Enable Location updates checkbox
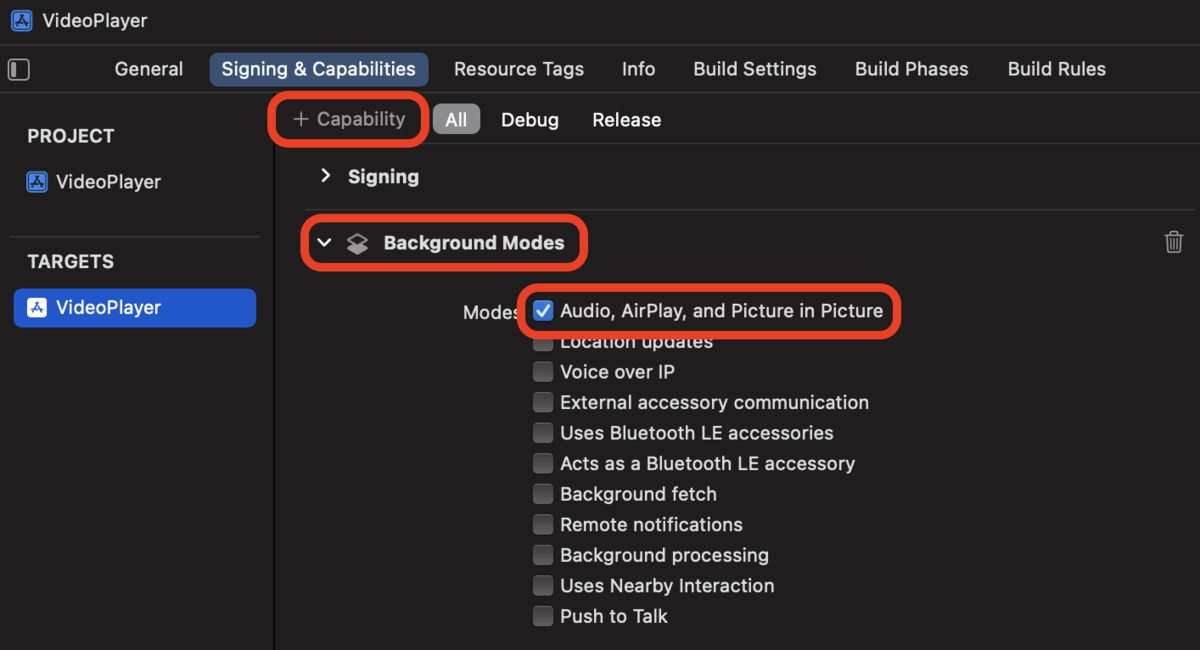 click(543, 342)
